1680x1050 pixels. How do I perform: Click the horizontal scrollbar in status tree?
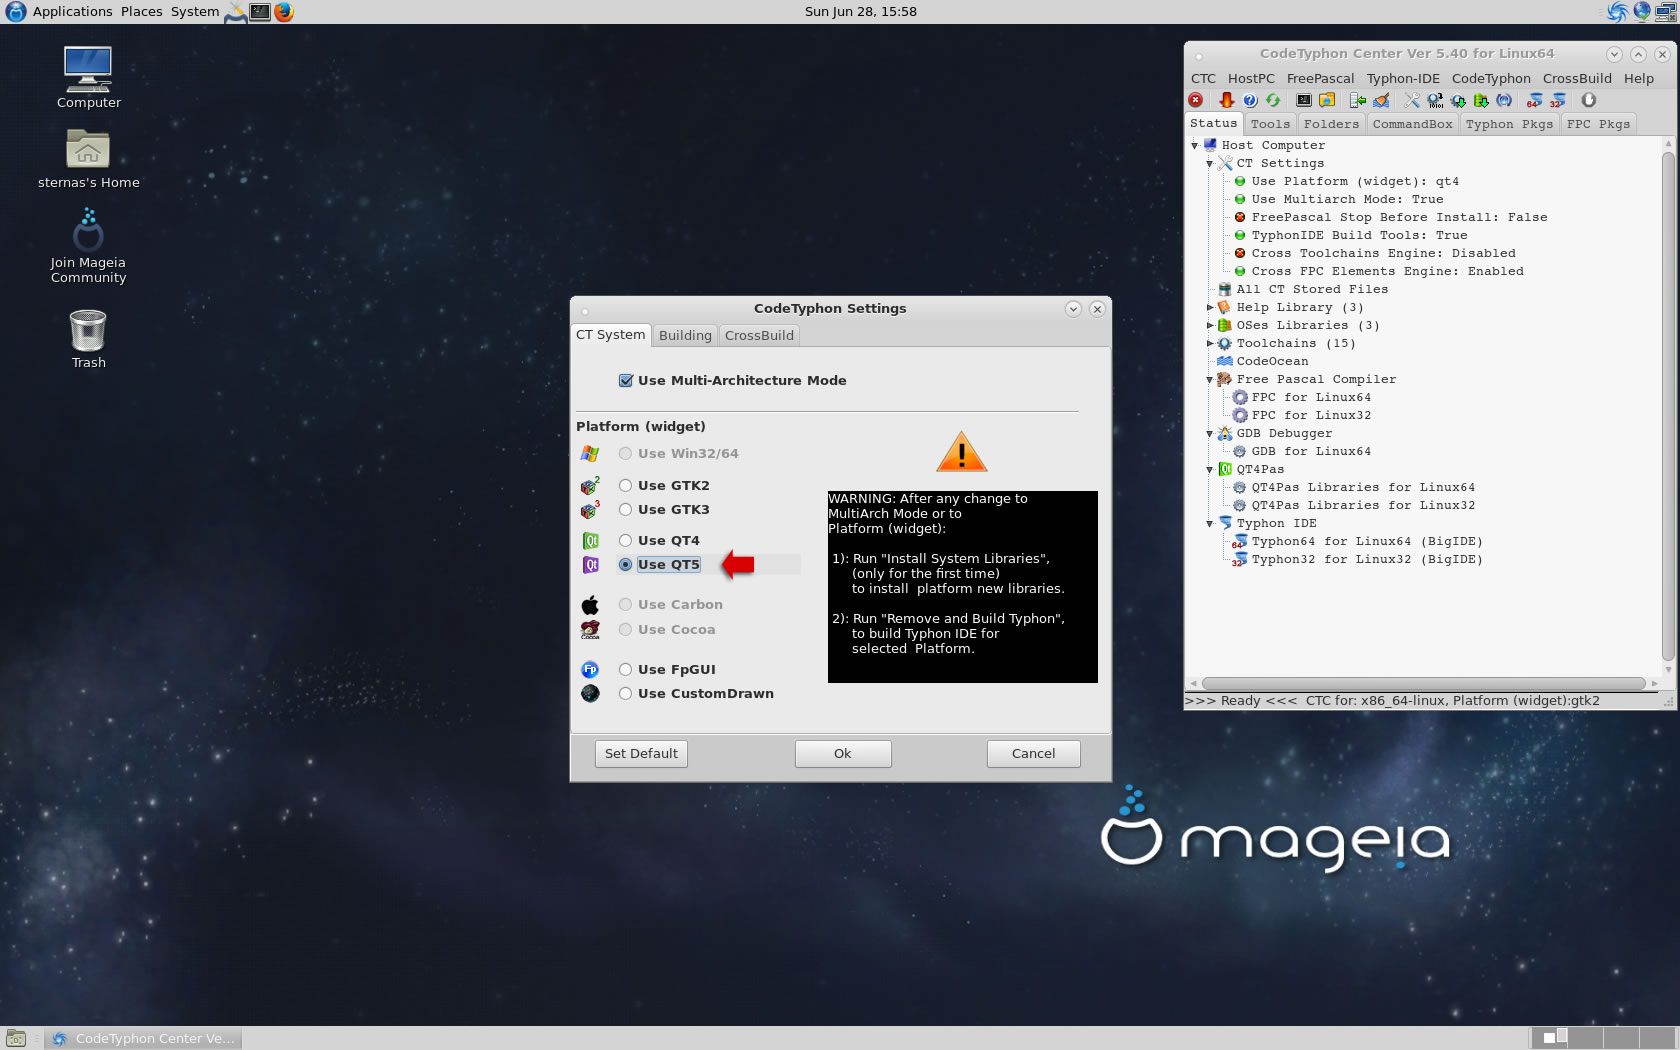coord(1424,684)
